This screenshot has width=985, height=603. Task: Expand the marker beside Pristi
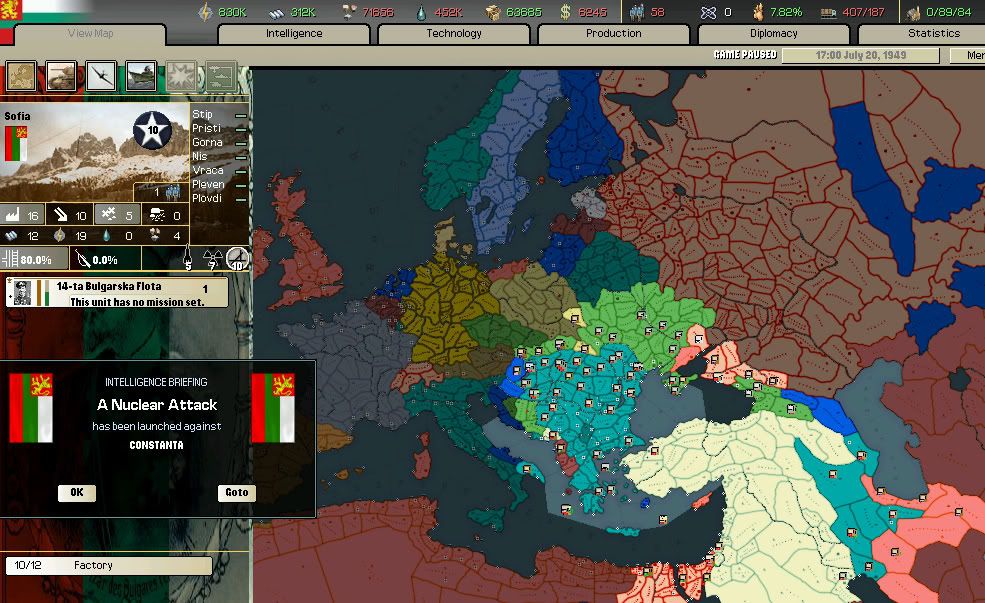coord(238,128)
